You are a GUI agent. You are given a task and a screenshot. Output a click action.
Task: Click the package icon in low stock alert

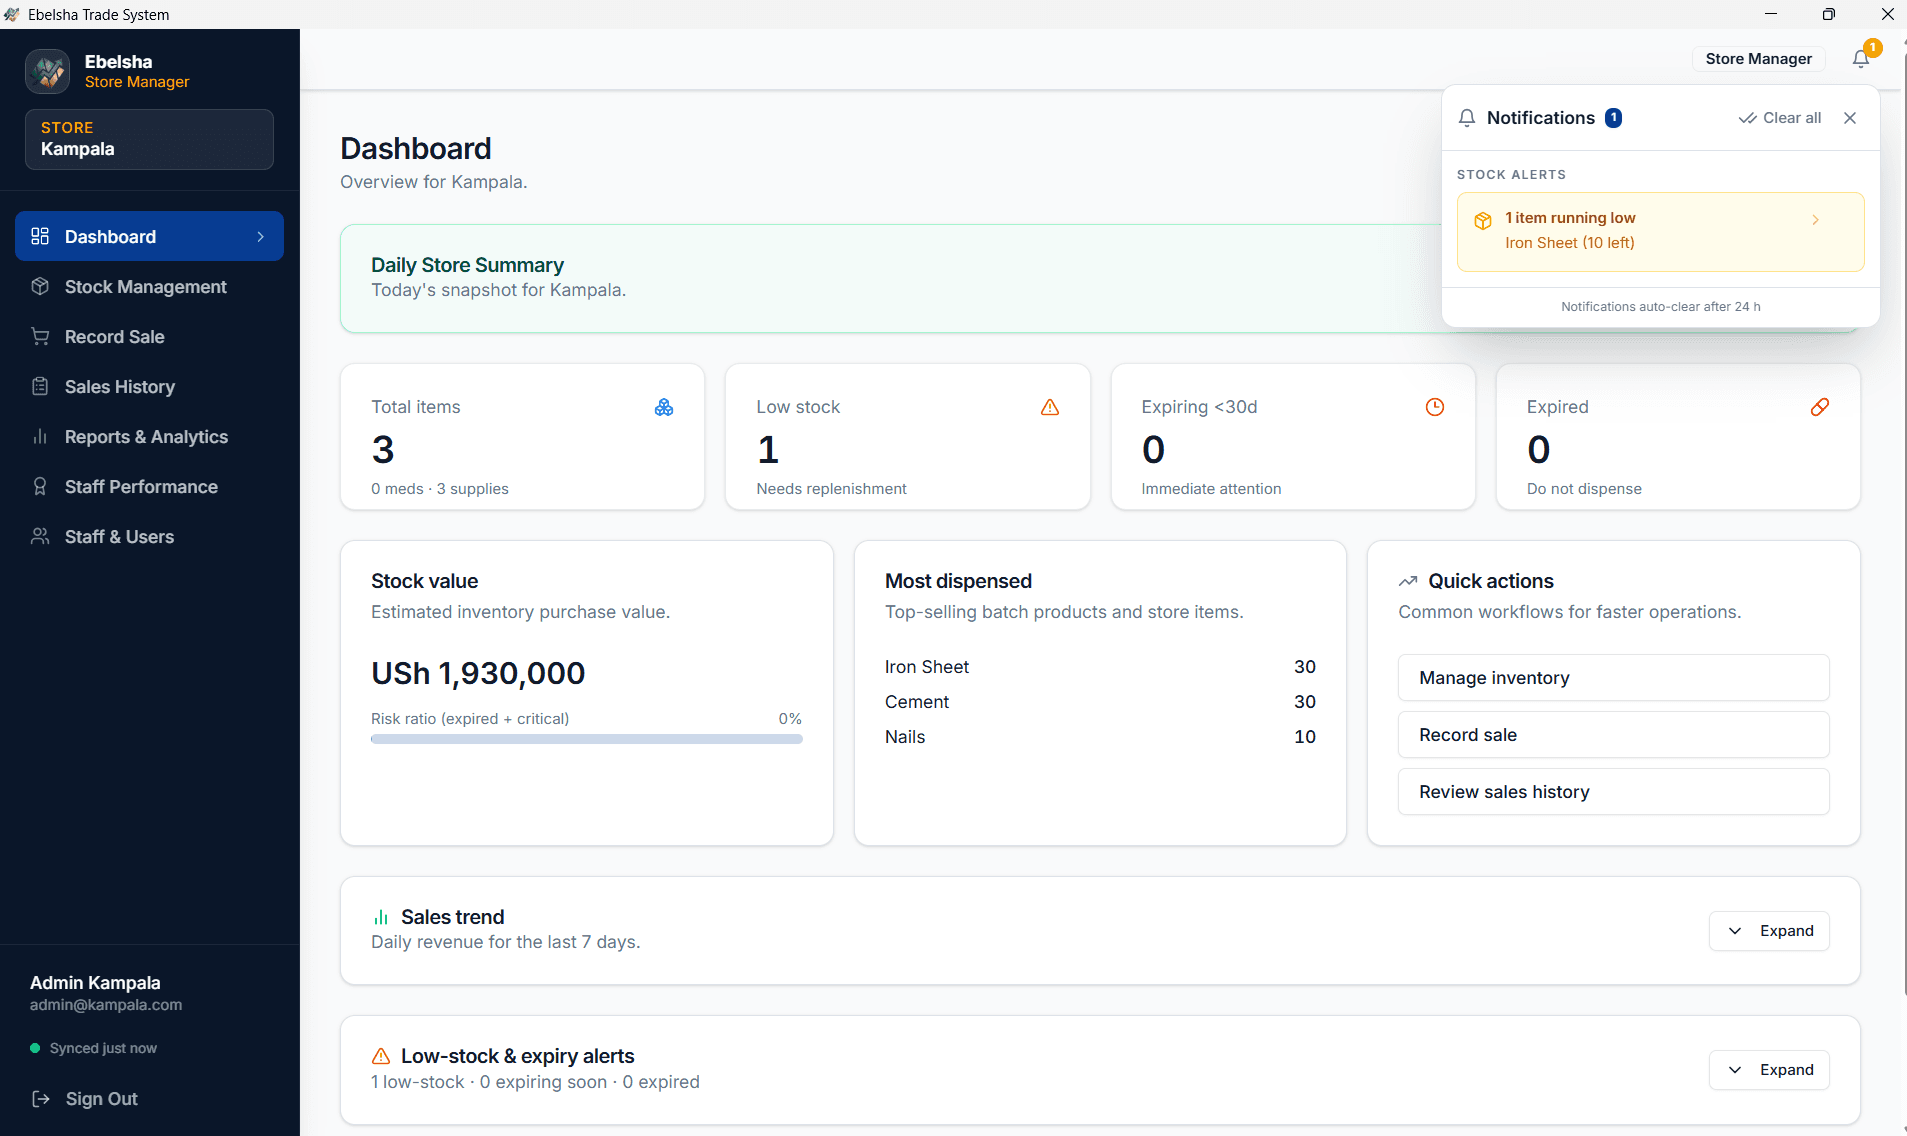click(x=1483, y=221)
